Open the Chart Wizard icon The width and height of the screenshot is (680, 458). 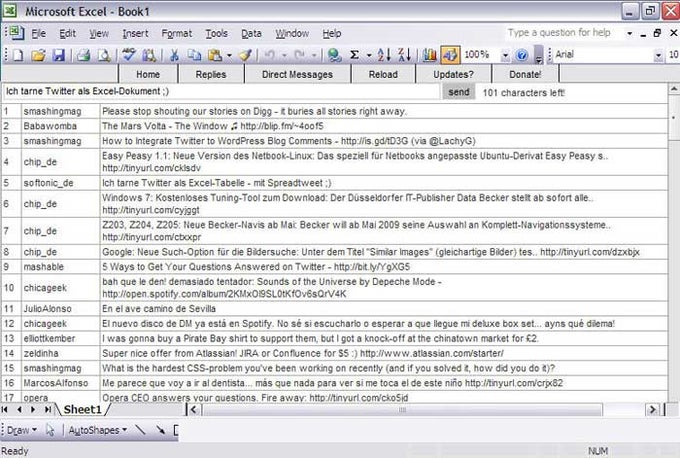[x=429, y=55]
